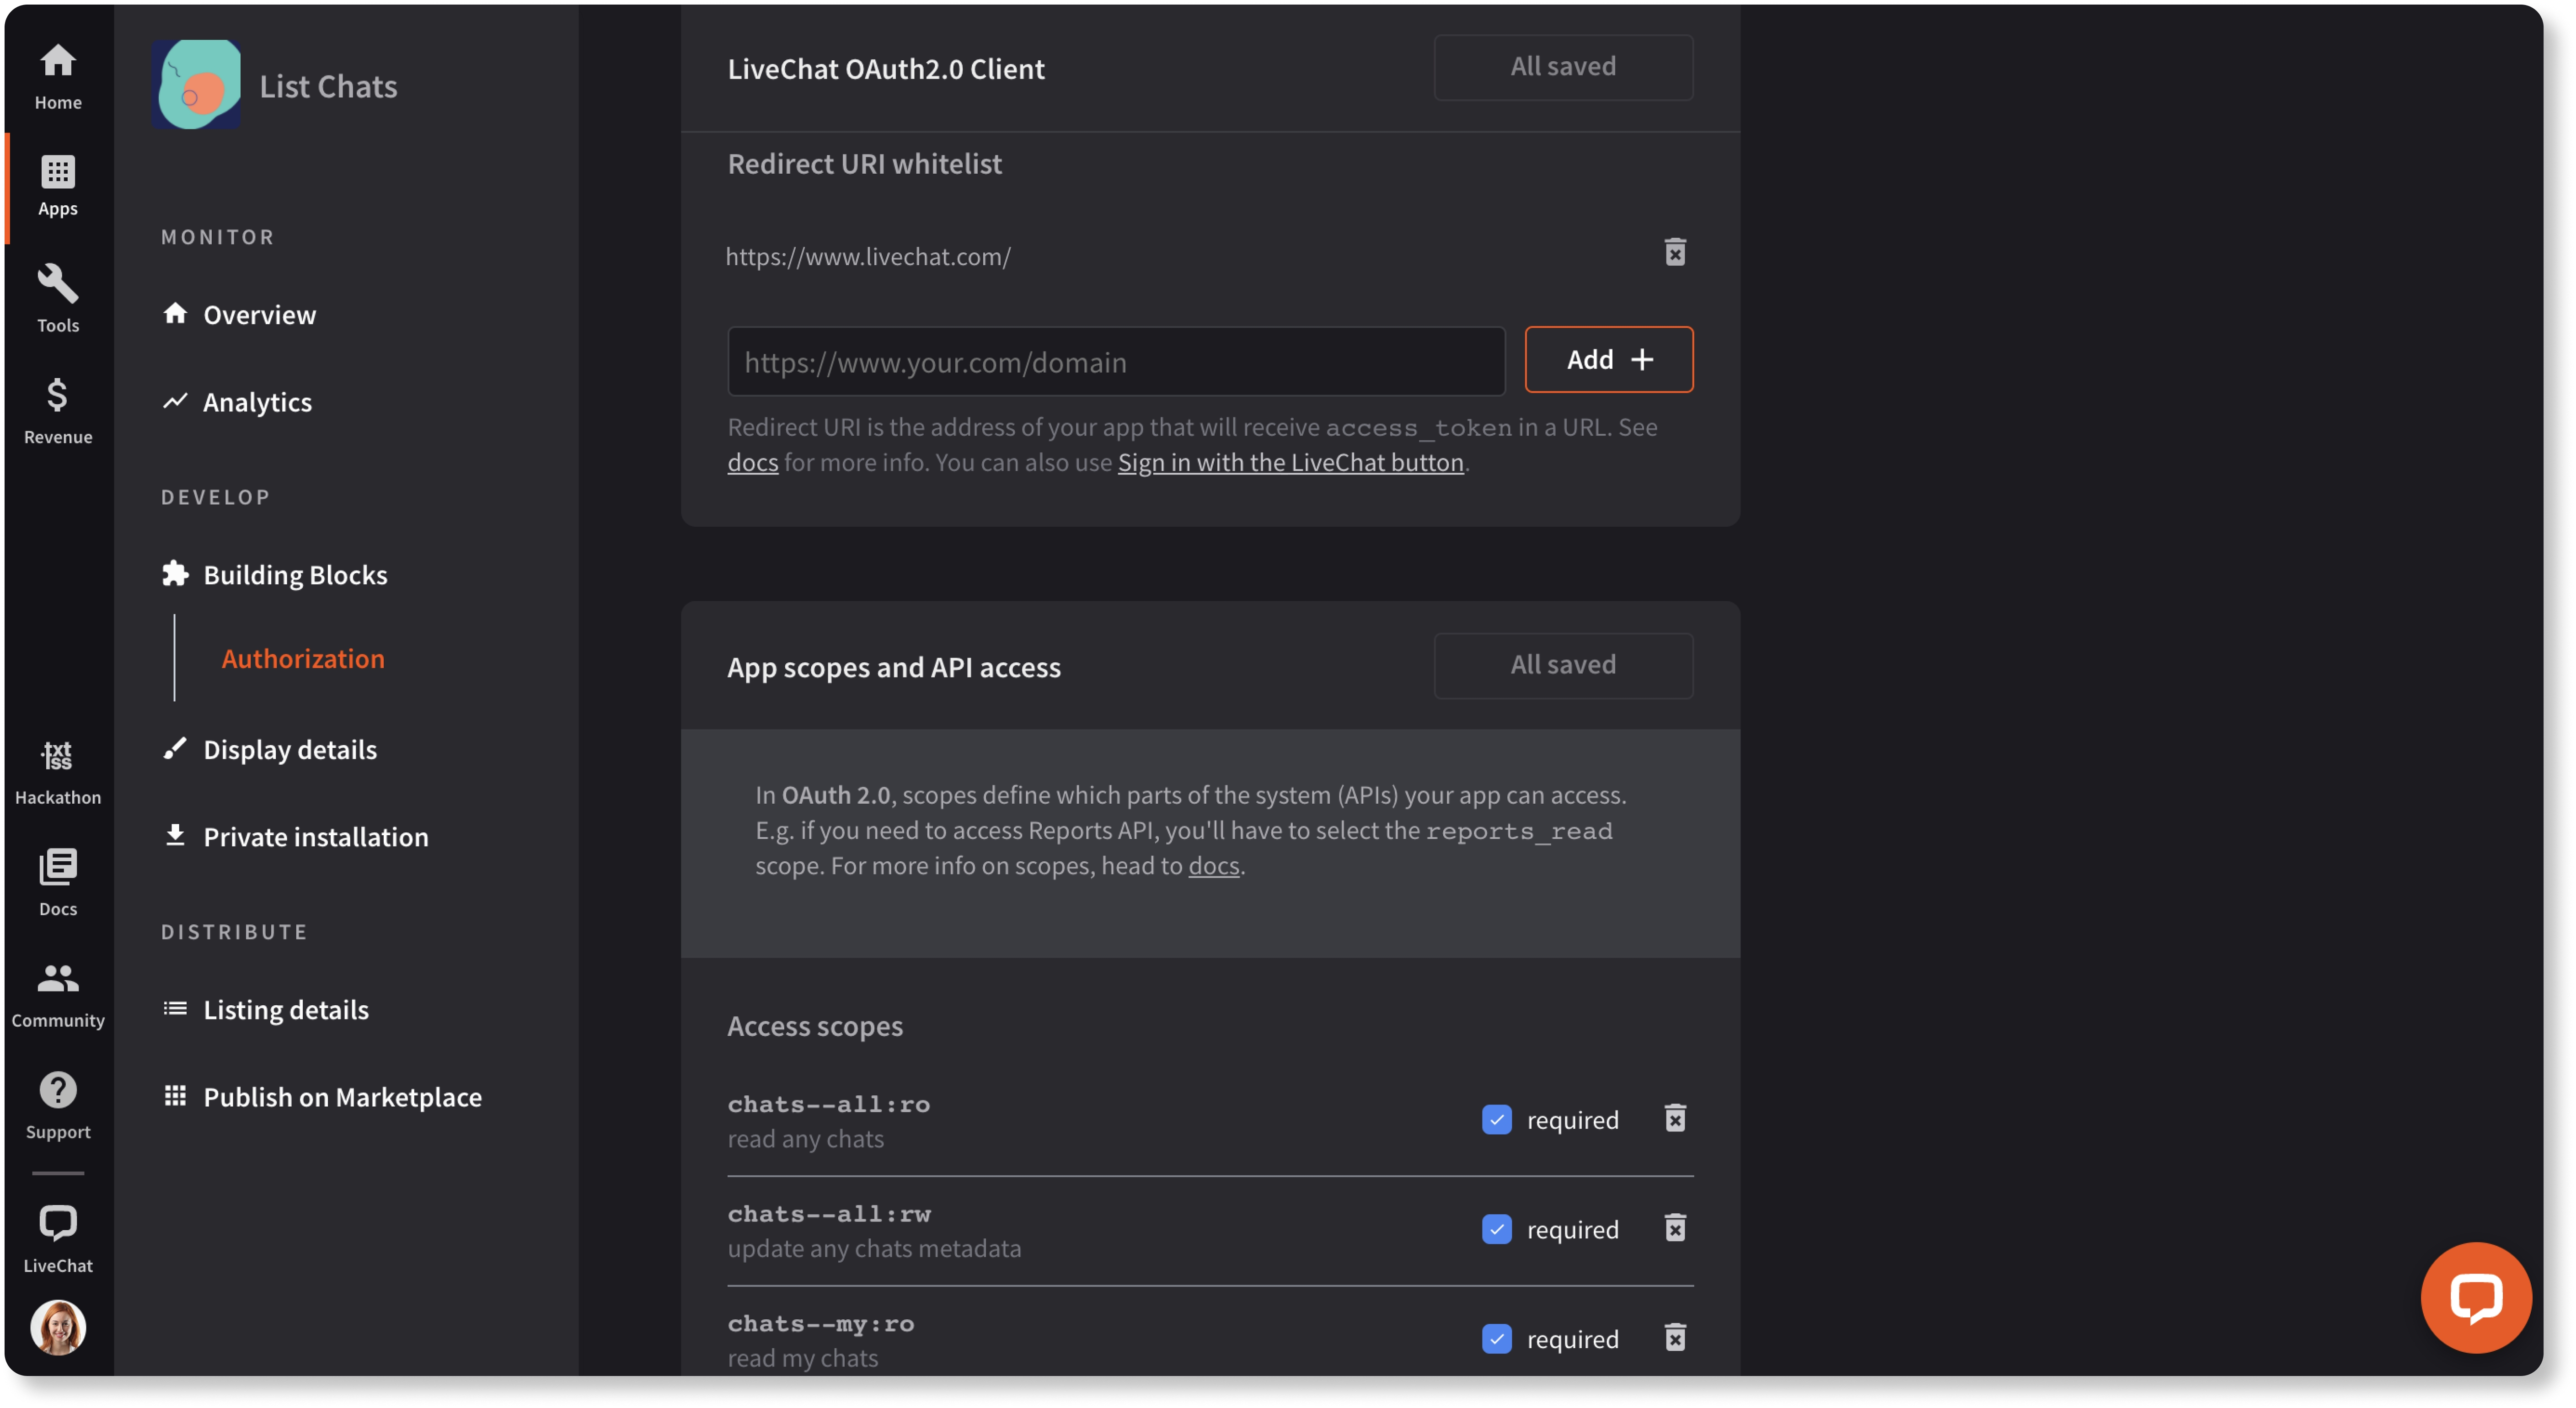Open Publish on Marketplace menu item
Image resolution: width=2576 pixels, height=1408 pixels.
(322, 1097)
